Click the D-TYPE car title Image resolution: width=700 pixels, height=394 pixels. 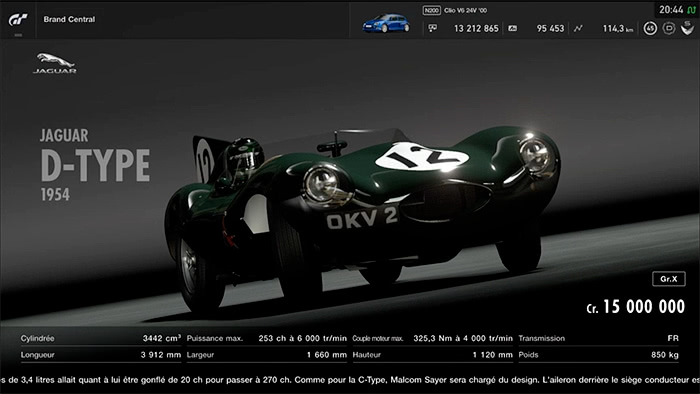(x=95, y=165)
